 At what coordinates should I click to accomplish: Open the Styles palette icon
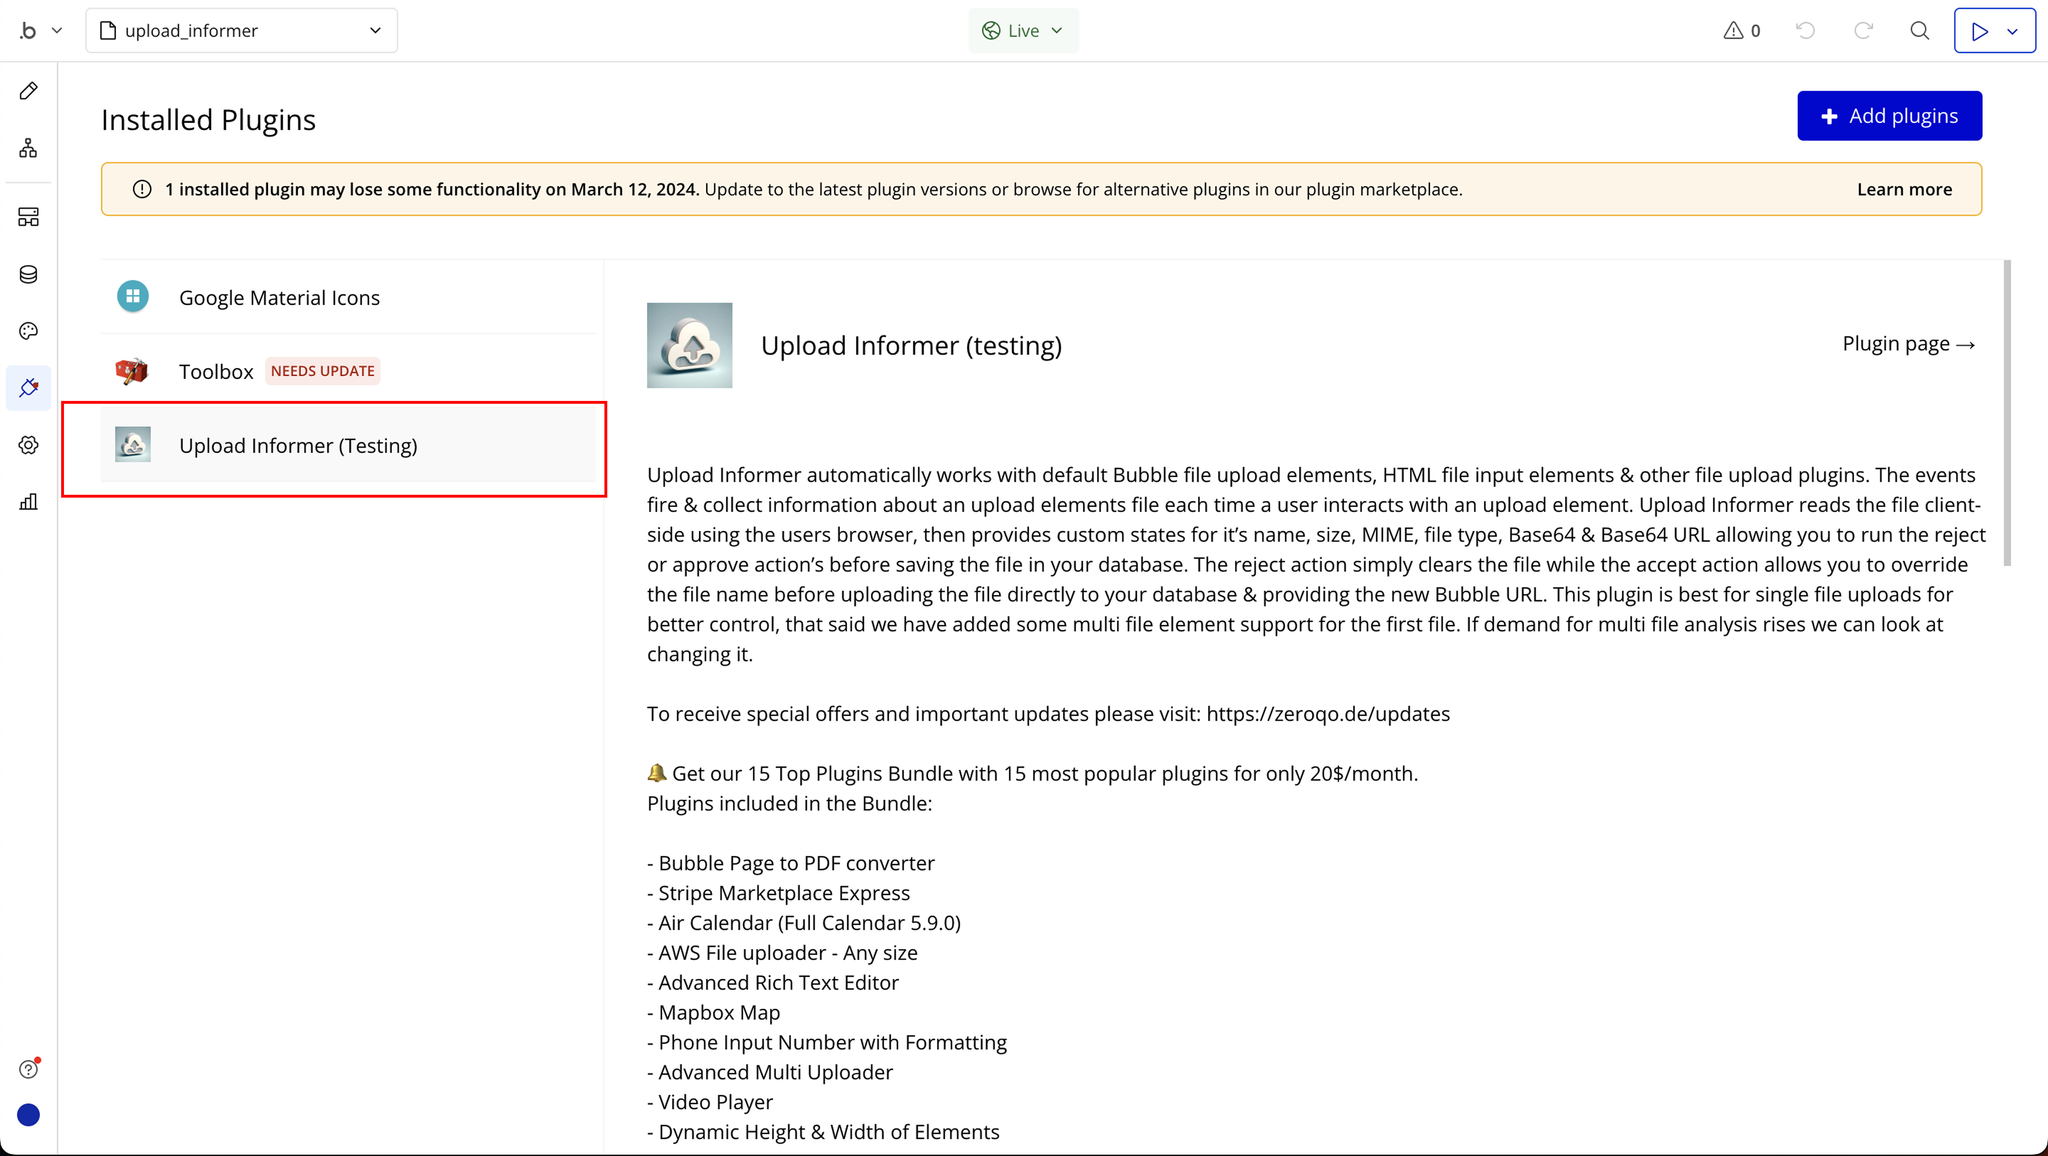(x=28, y=331)
